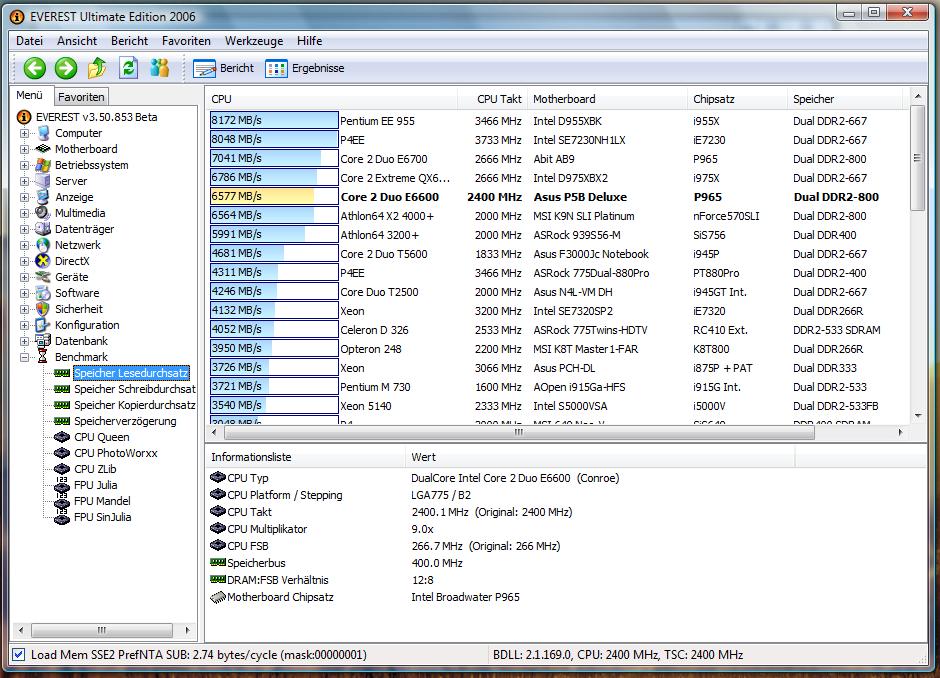Open the Bericht menu

click(129, 41)
